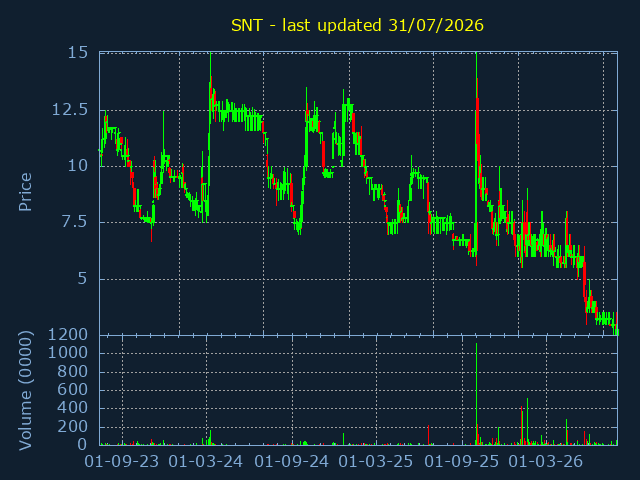The width and height of the screenshot is (640, 480).
Task: Click the 5 price axis label
Action: click(82, 279)
